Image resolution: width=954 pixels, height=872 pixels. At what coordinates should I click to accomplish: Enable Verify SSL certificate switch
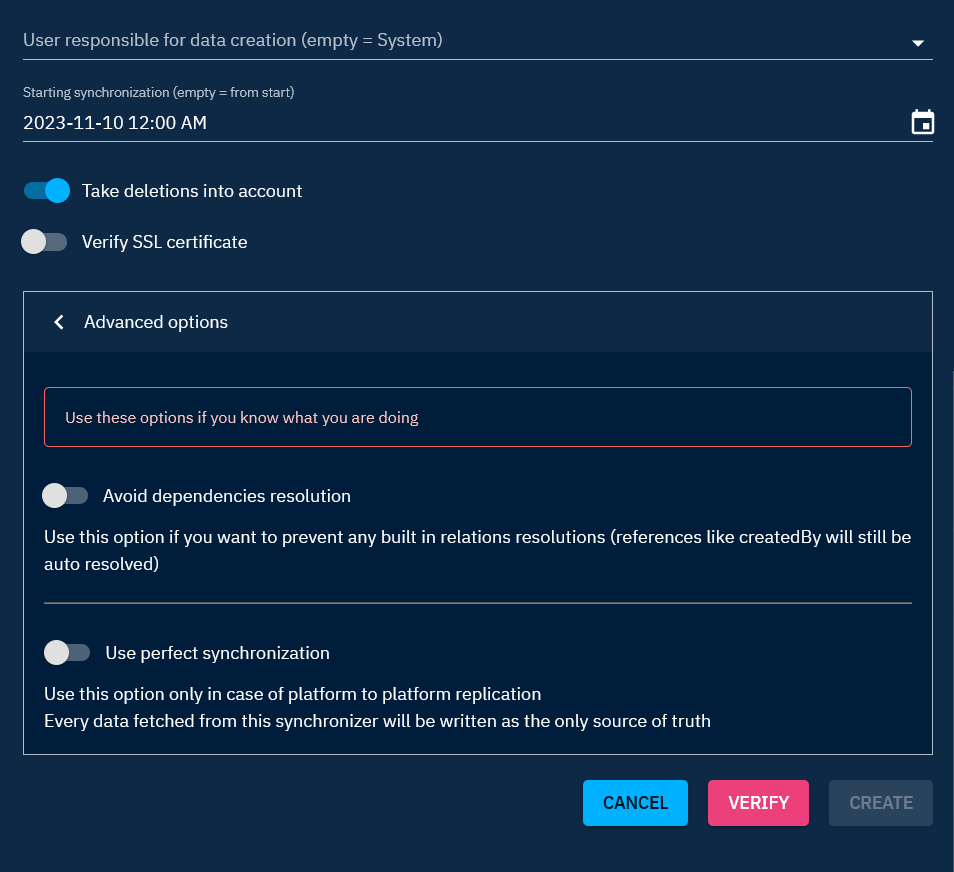pos(45,242)
